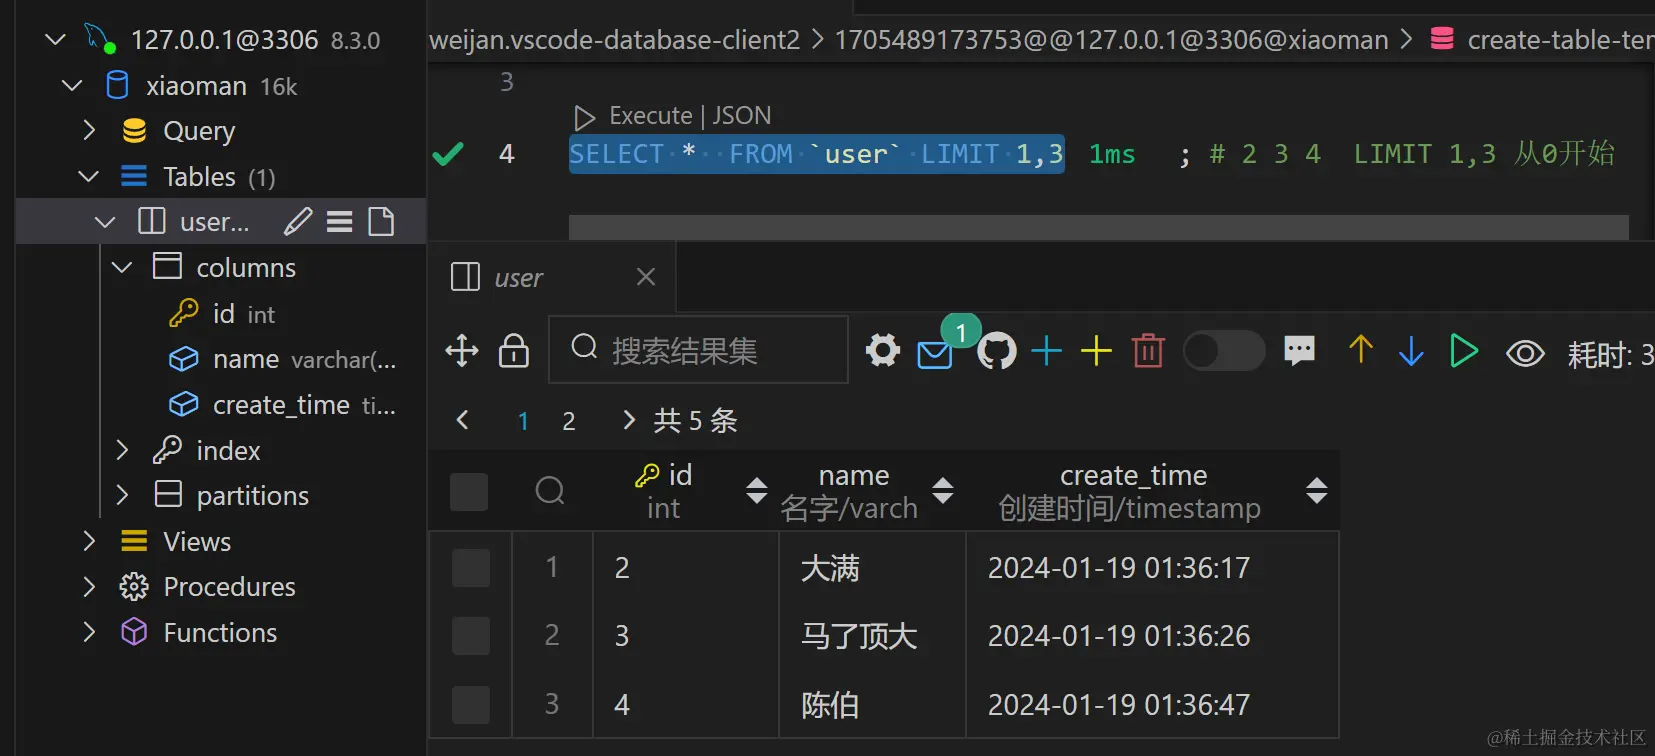The height and width of the screenshot is (756, 1655).
Task: Click the magnifier icon in table header
Action: coord(550,490)
